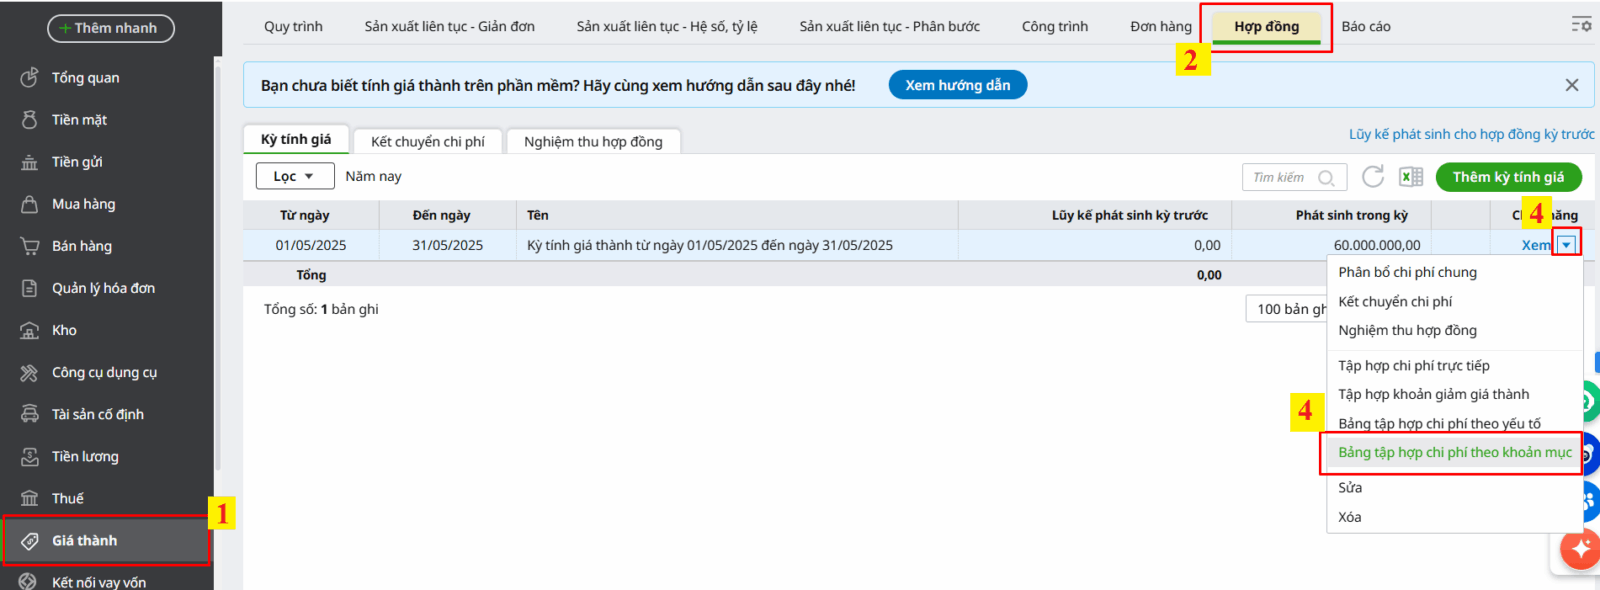The width and height of the screenshot is (1600, 590).
Task: Expand the Lọc filter dropdown
Action: (294, 176)
